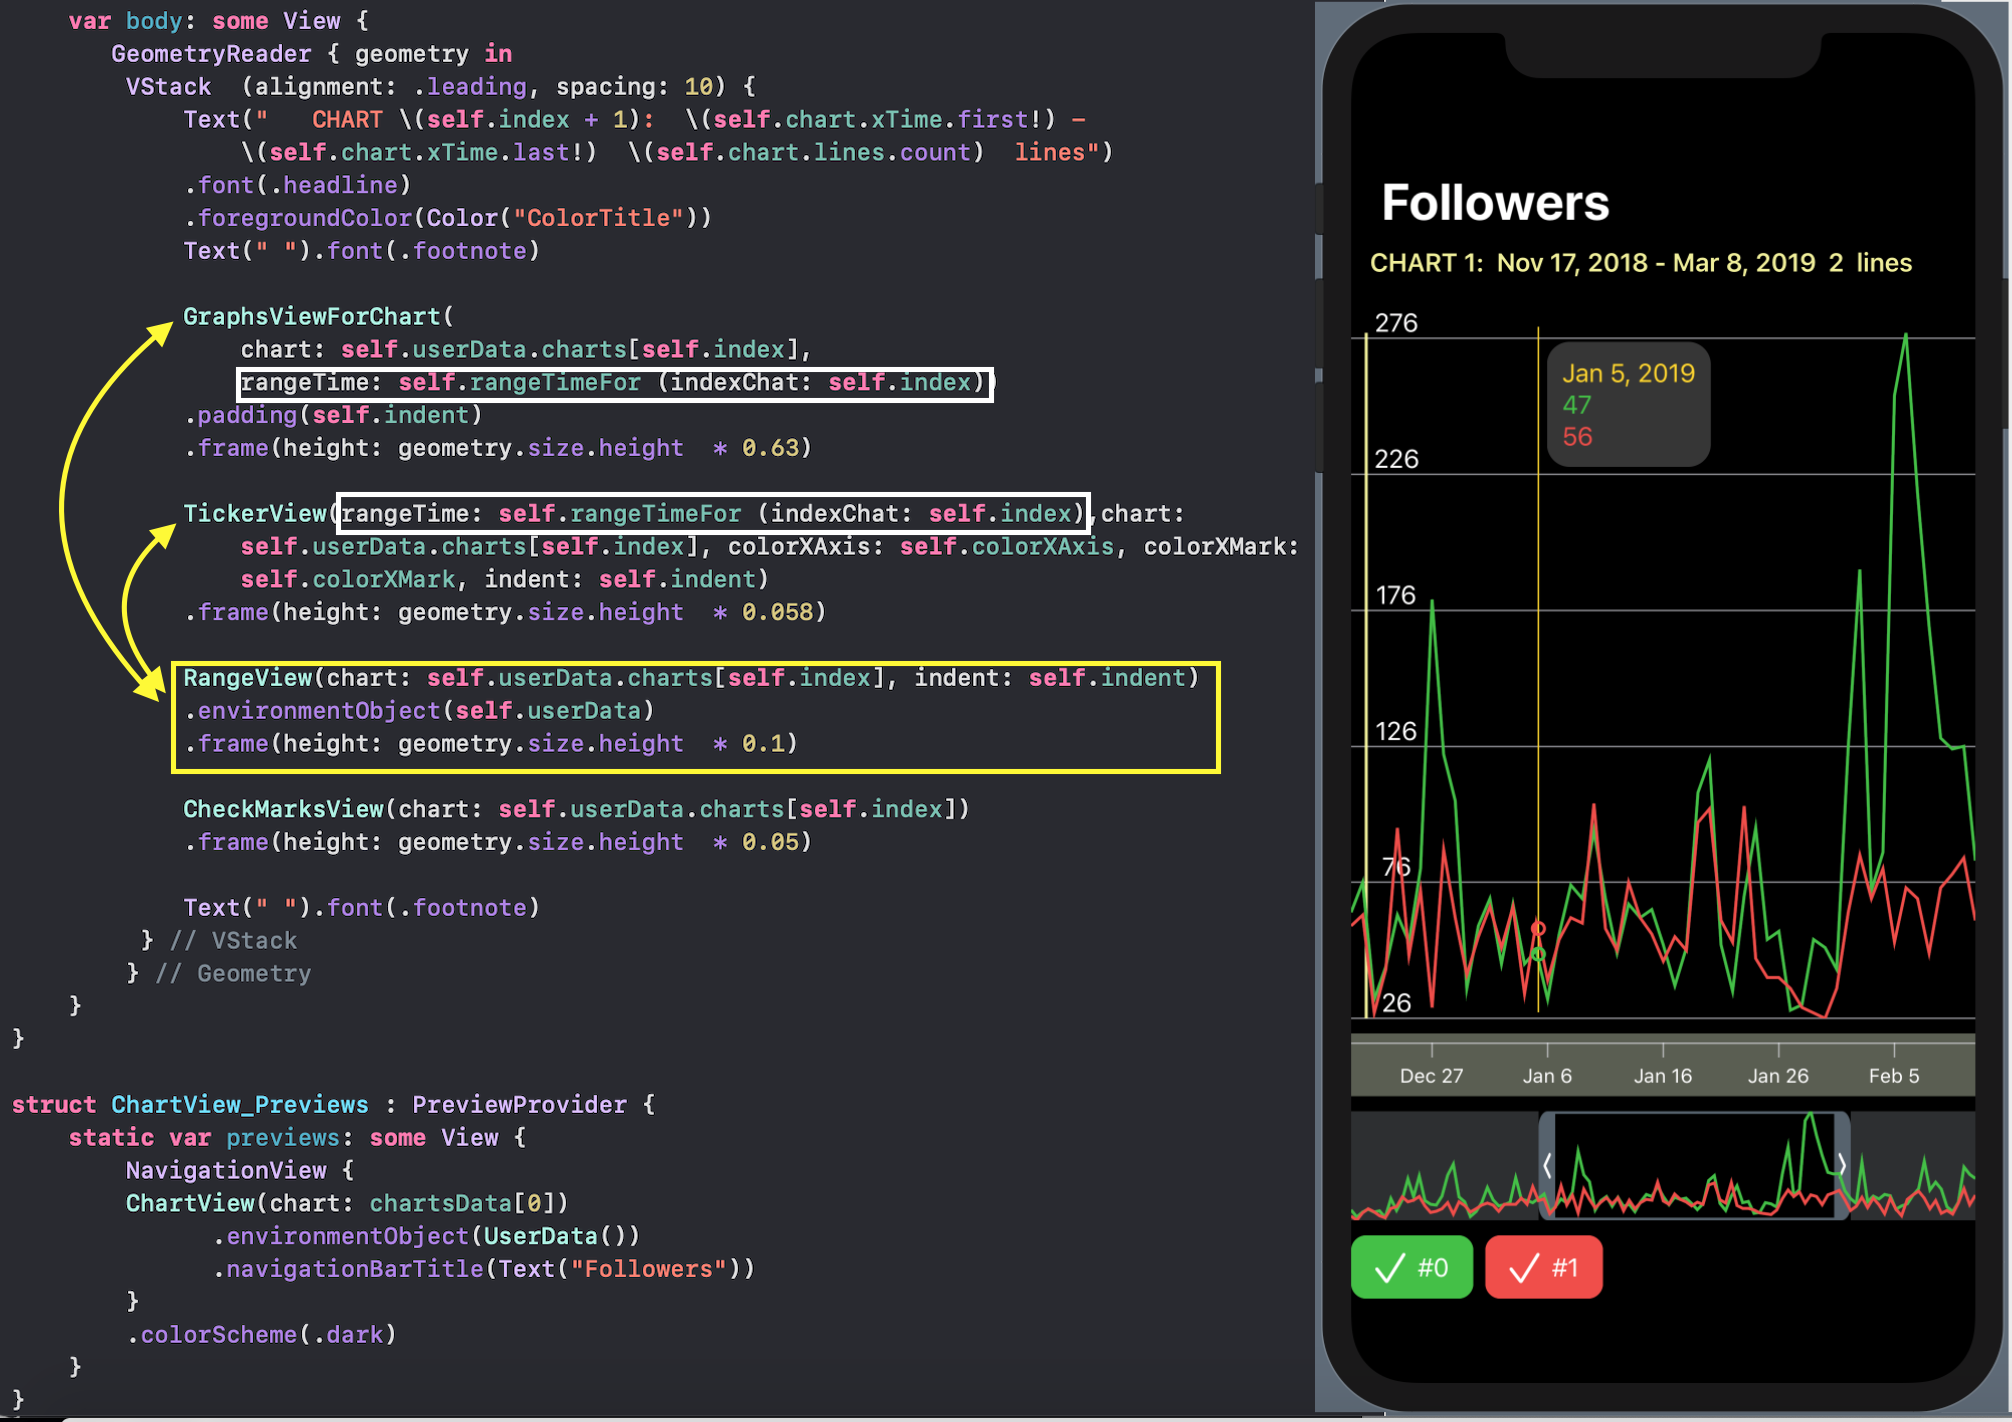Tap the Dec 27 label on the time axis
Image resolution: width=2012 pixels, height=1422 pixels.
(1431, 1075)
